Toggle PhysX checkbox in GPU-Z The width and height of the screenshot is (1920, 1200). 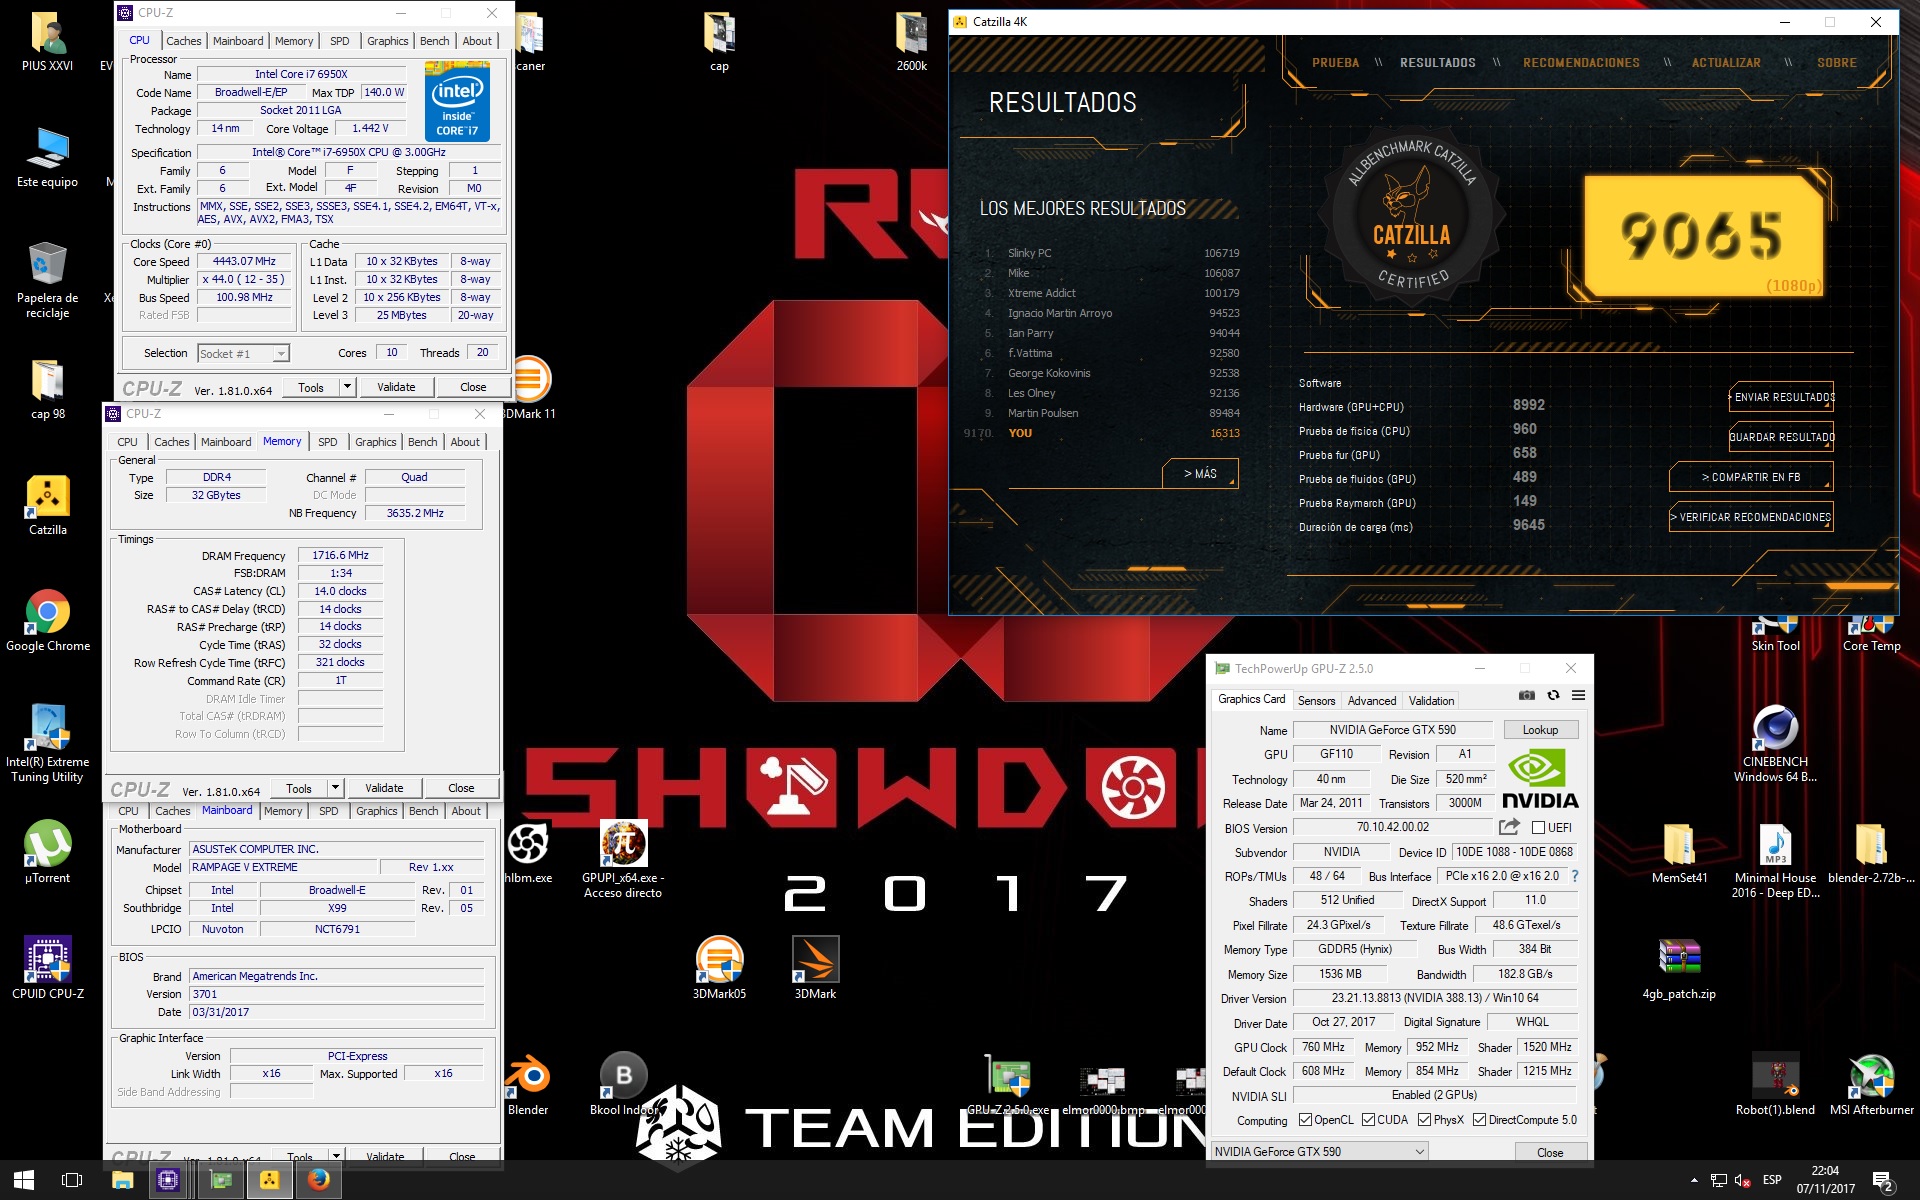(x=1424, y=1120)
